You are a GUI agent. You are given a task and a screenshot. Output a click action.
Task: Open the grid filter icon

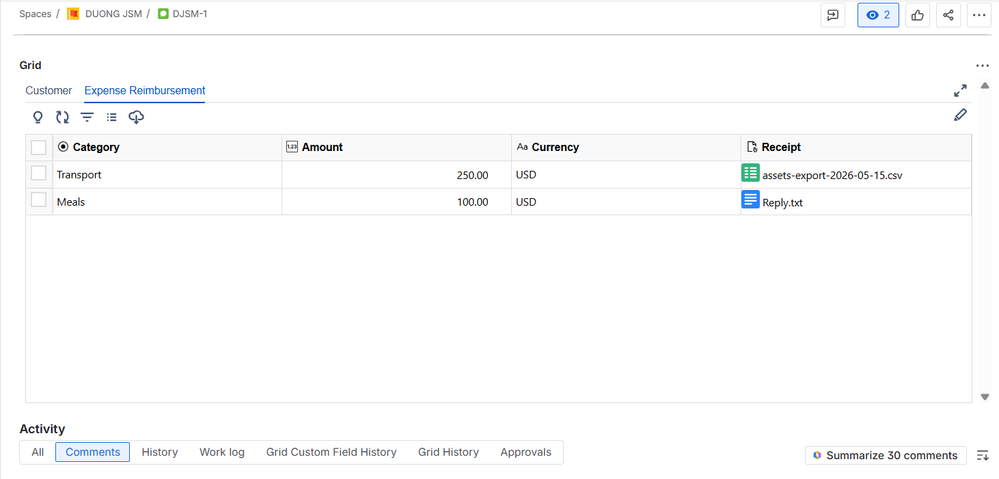coord(87,117)
